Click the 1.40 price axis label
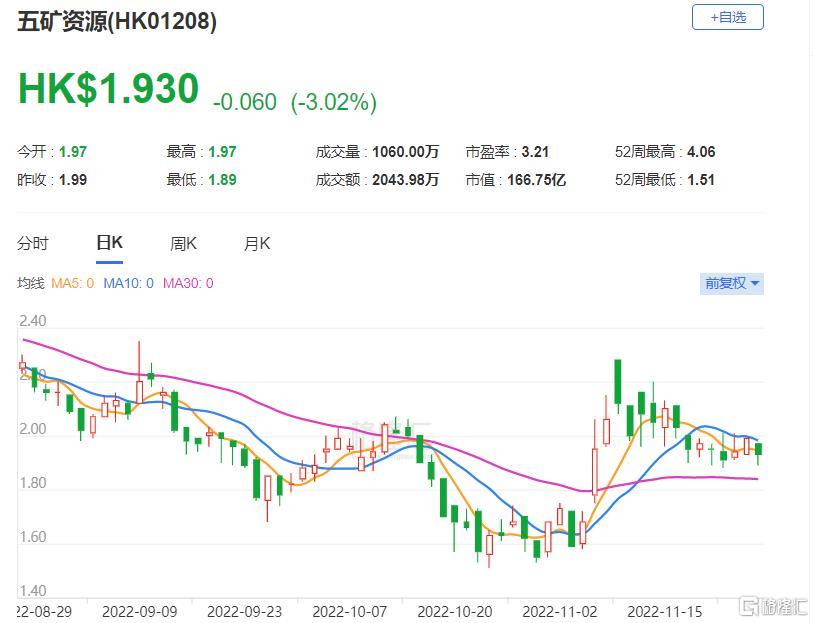The width and height of the screenshot is (814, 623). pos(33,591)
